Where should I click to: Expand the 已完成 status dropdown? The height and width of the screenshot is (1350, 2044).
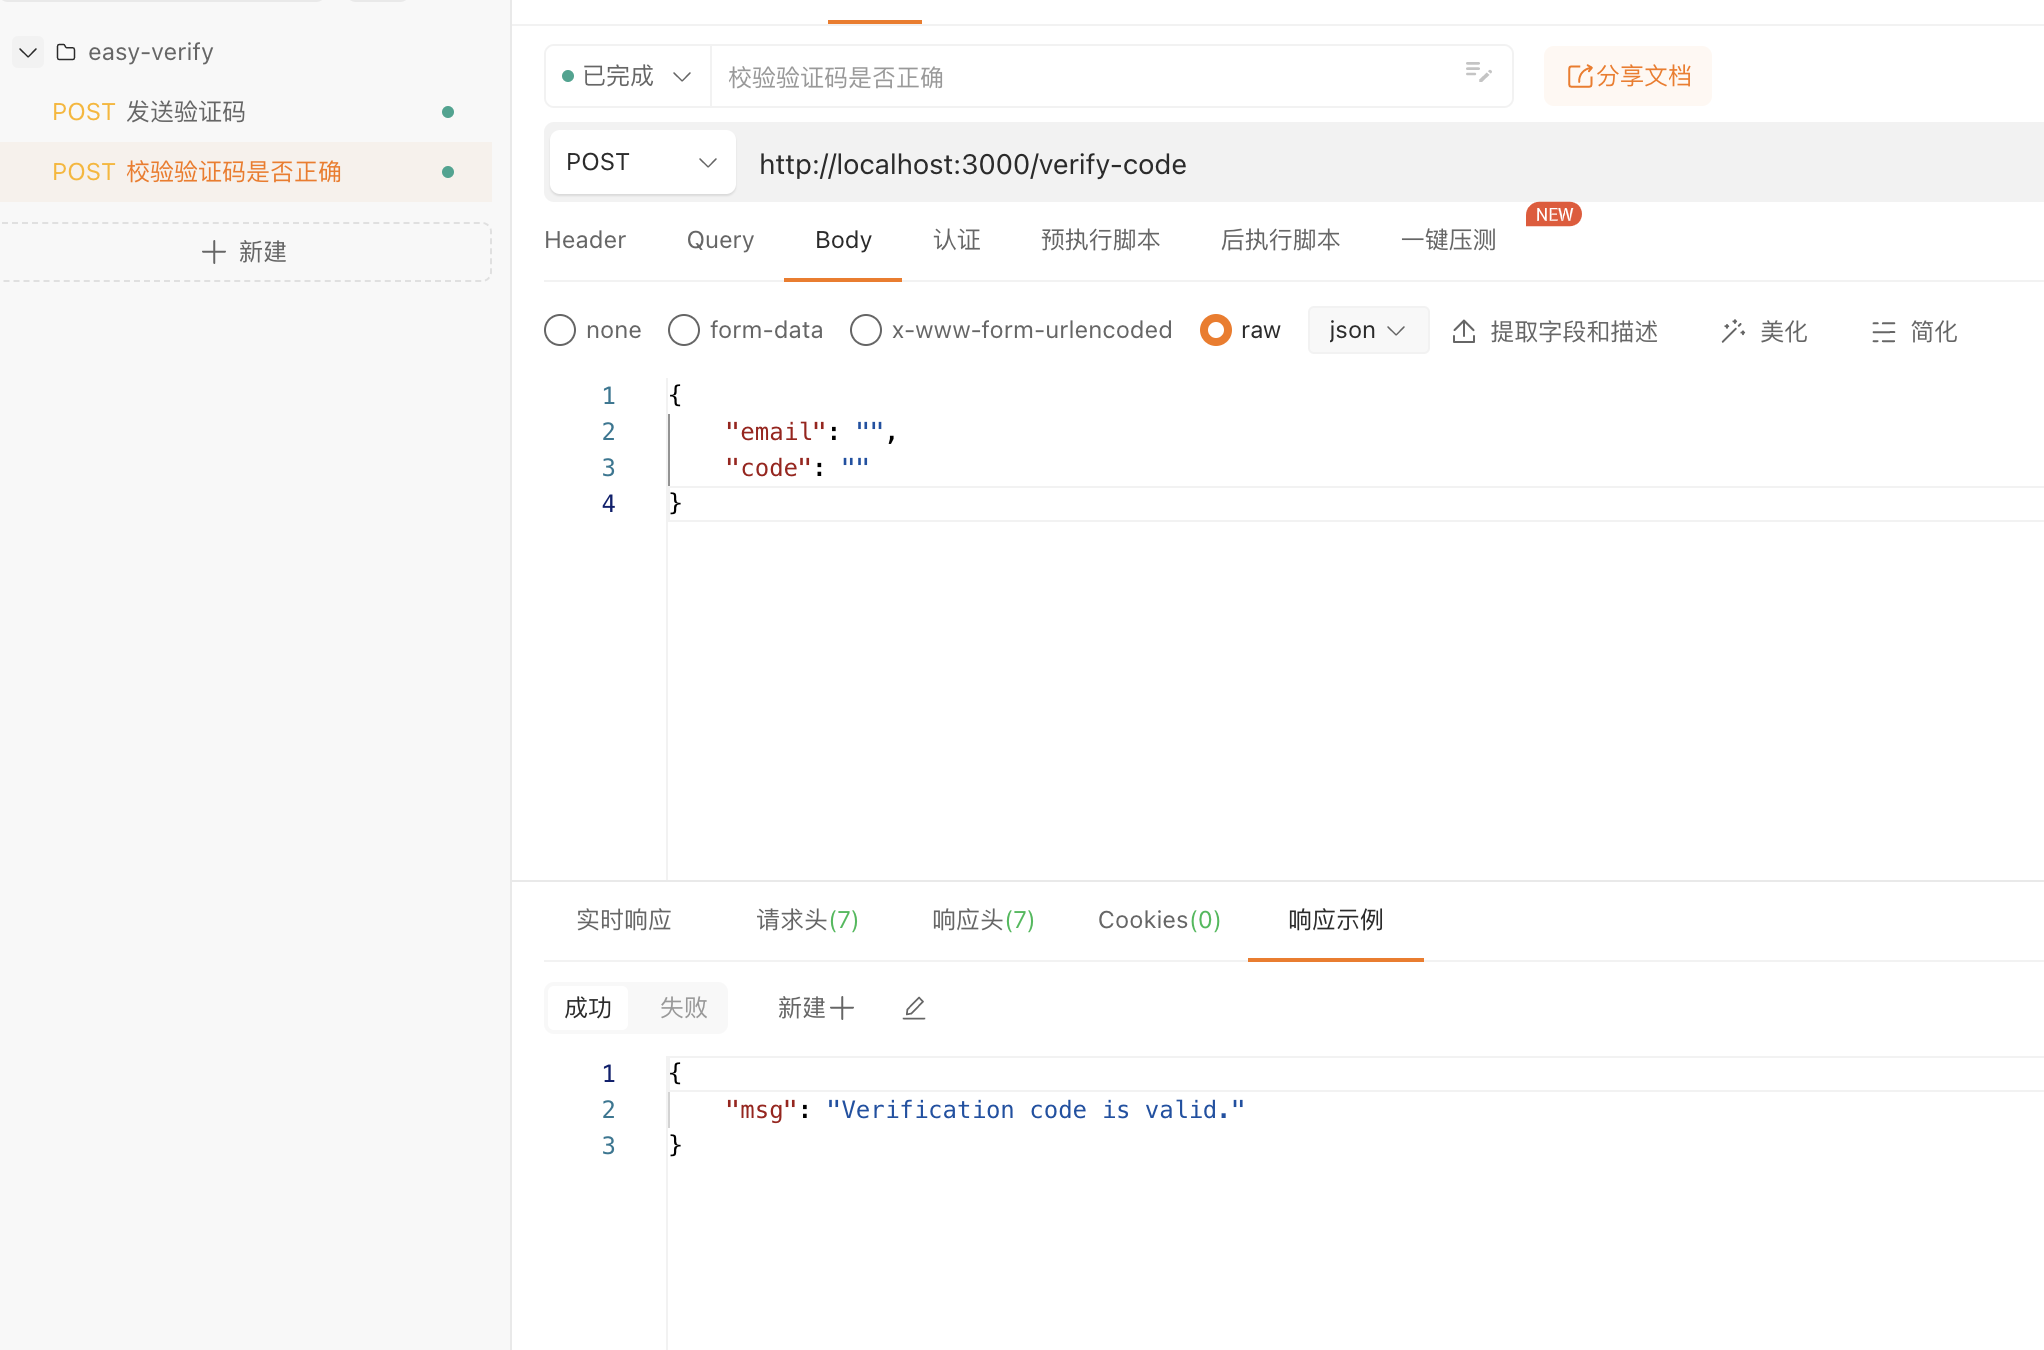pyautogui.click(x=627, y=76)
